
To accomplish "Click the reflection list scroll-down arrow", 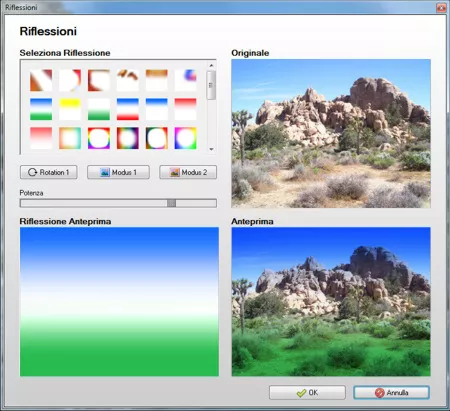I will pyautogui.click(x=211, y=149).
